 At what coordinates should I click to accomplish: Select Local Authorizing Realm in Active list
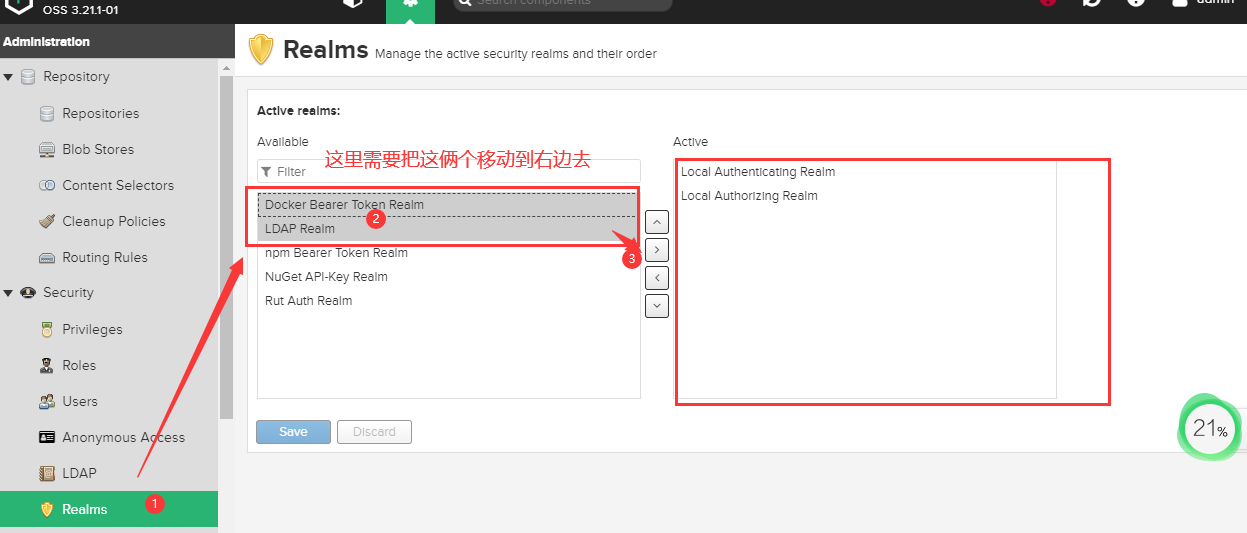pos(865,196)
